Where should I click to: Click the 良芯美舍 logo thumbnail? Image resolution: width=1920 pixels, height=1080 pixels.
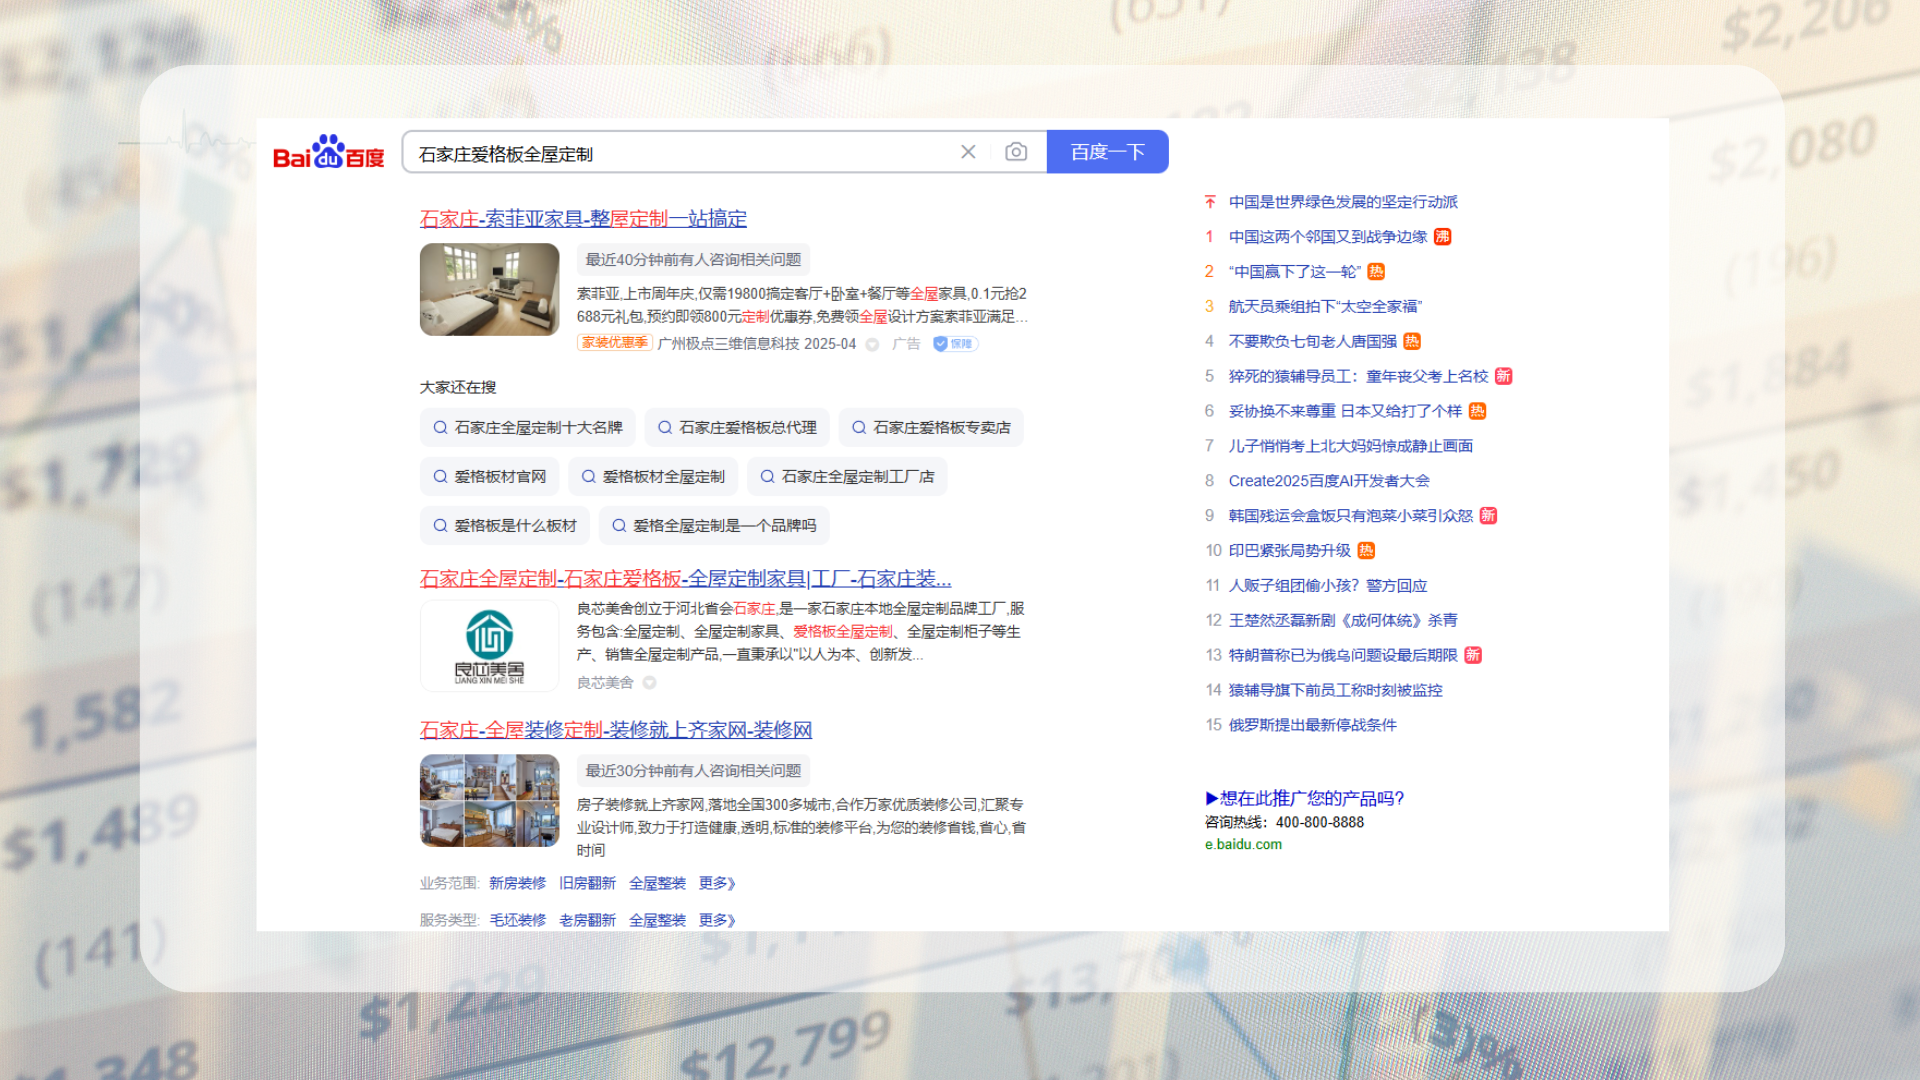[x=489, y=646]
